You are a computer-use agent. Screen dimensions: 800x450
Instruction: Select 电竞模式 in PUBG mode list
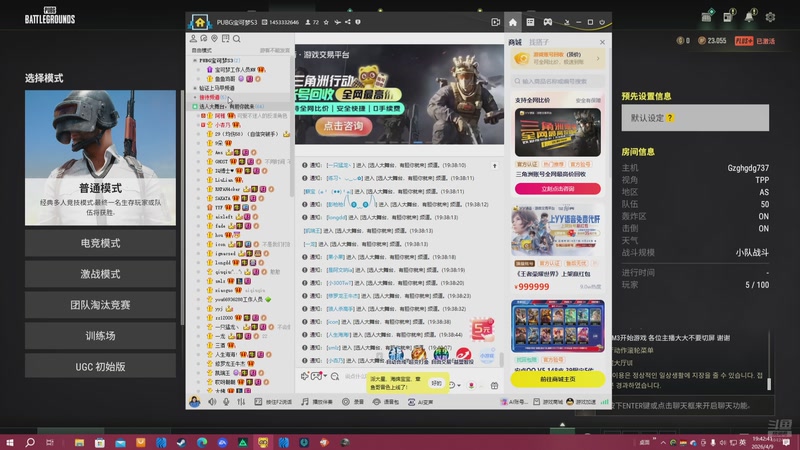click(101, 243)
